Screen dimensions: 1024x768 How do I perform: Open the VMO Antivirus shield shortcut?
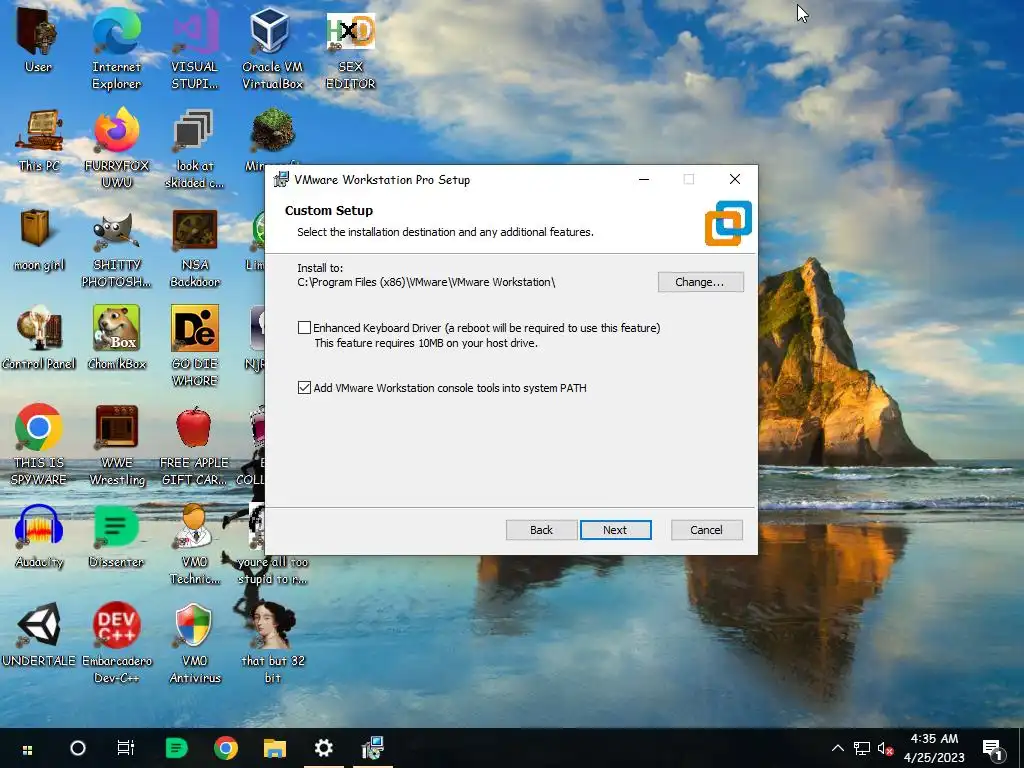pos(194,643)
